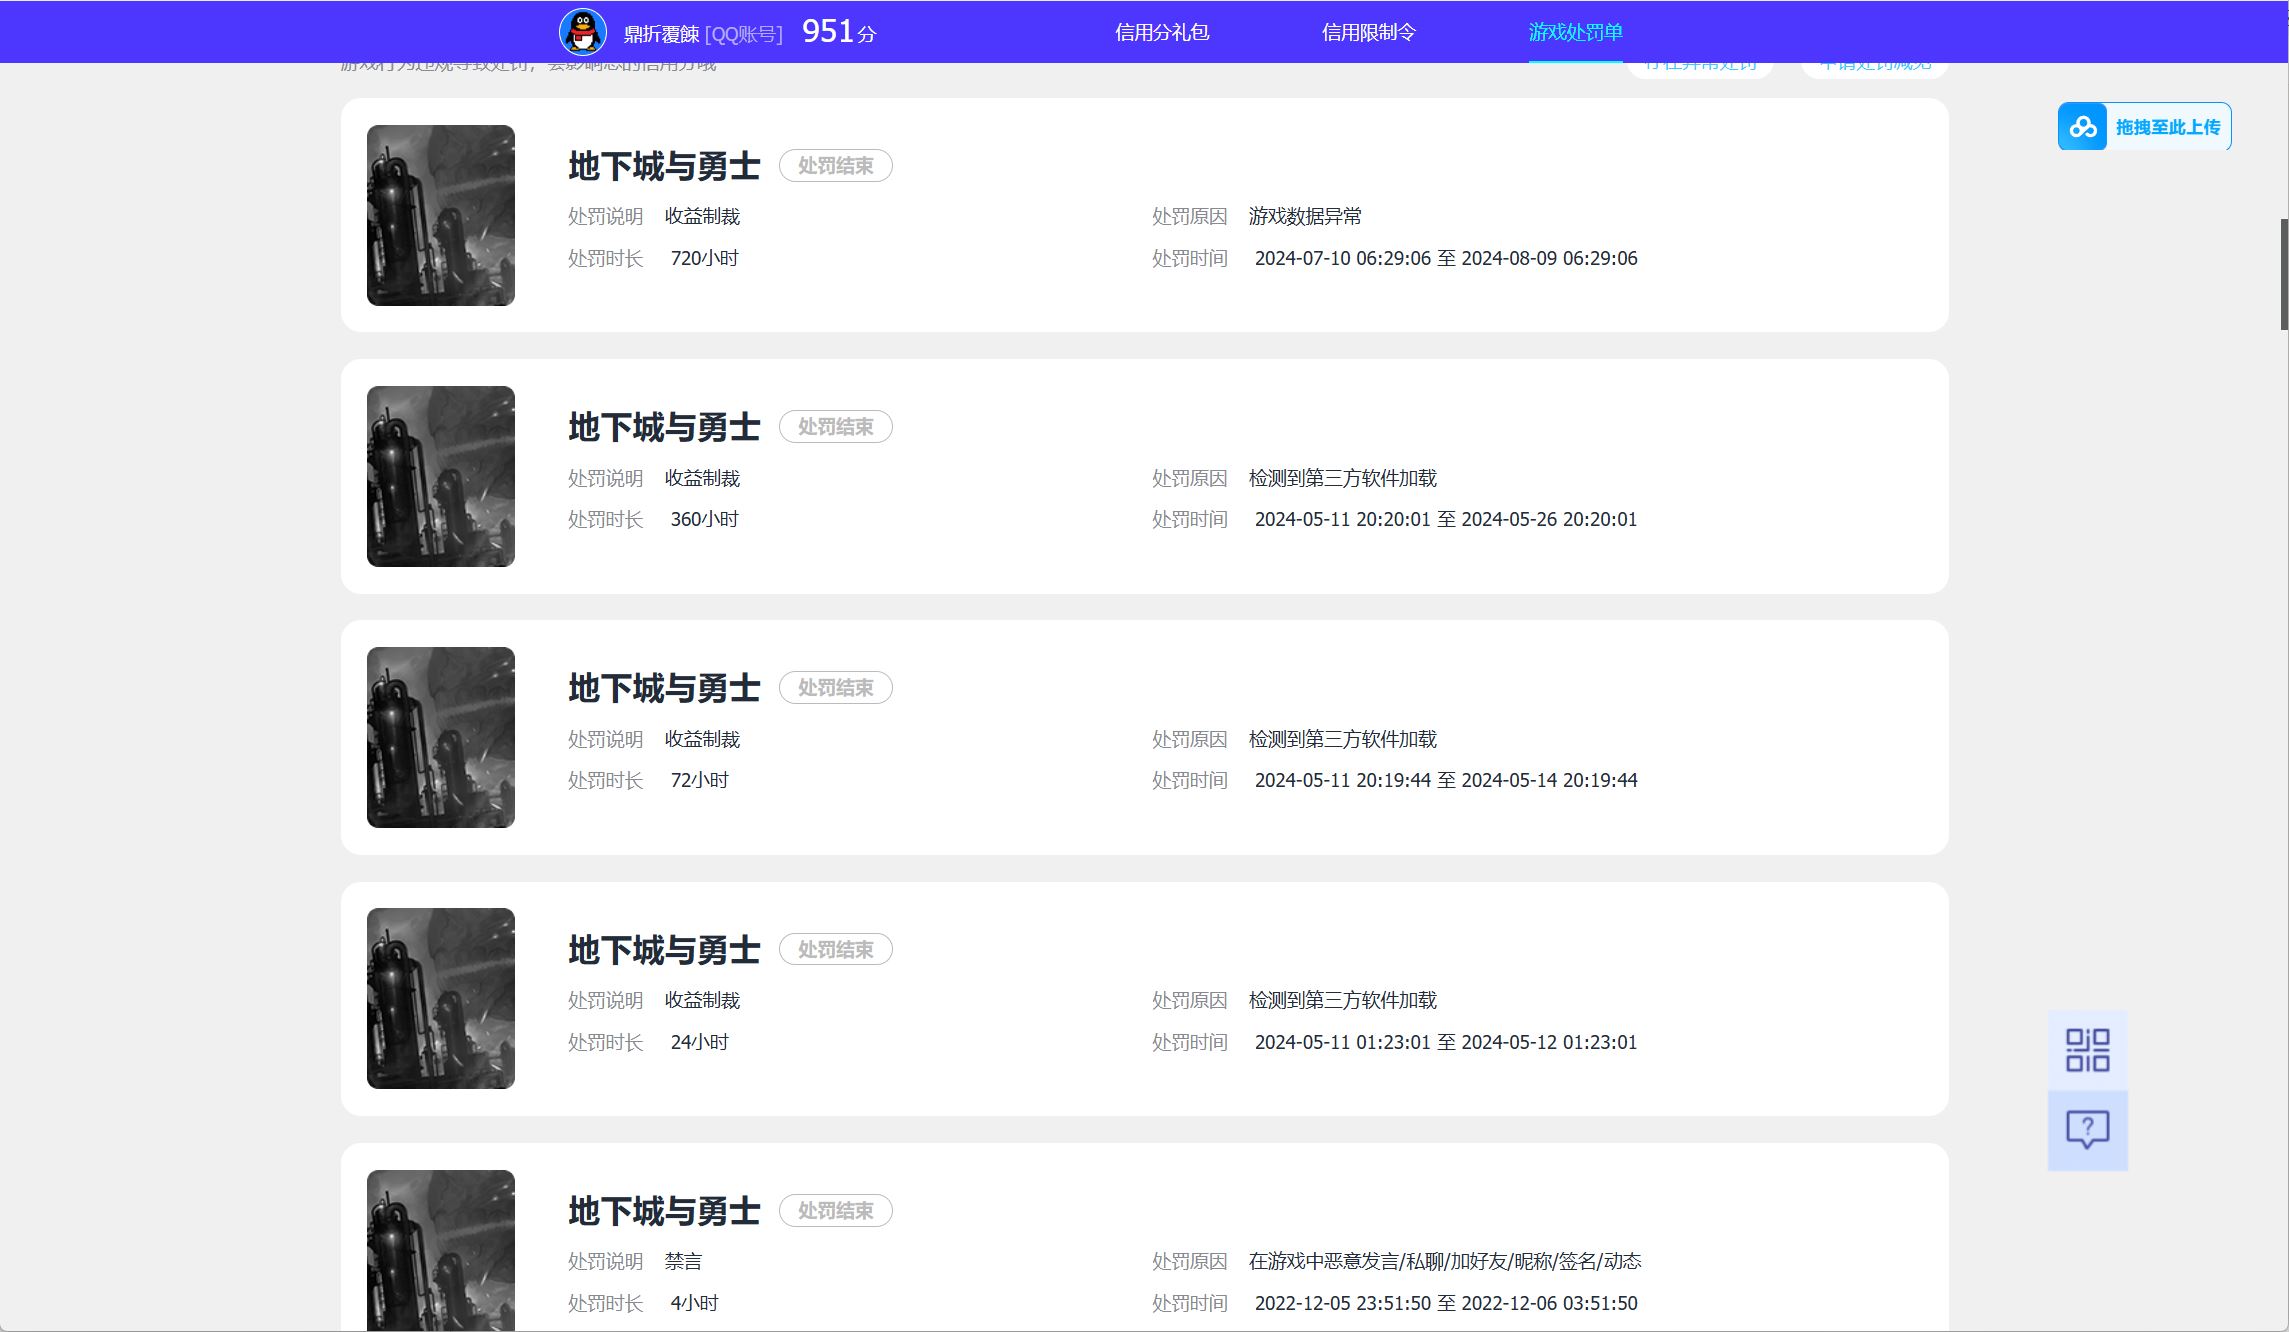2289x1332 pixels.
Task: Switch to the 信用分礼包 section
Action: (1163, 31)
